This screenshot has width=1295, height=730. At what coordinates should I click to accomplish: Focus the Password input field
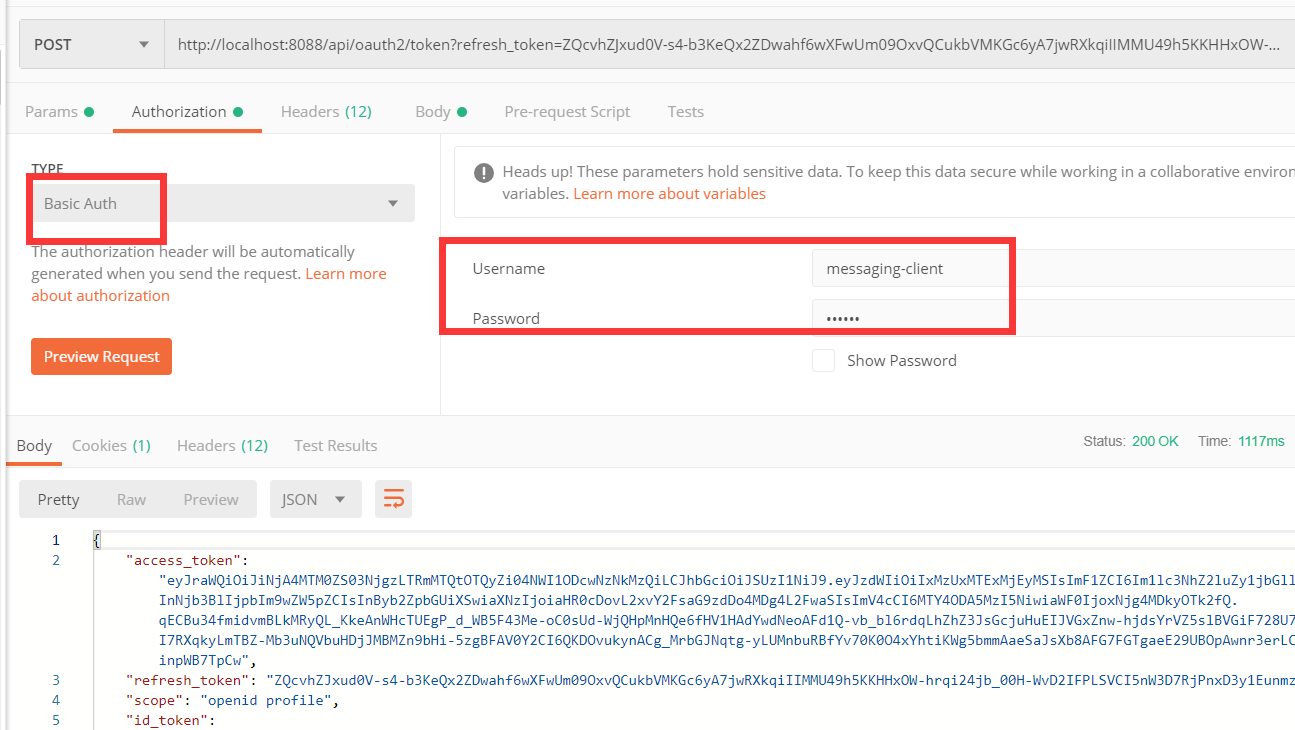1050,319
